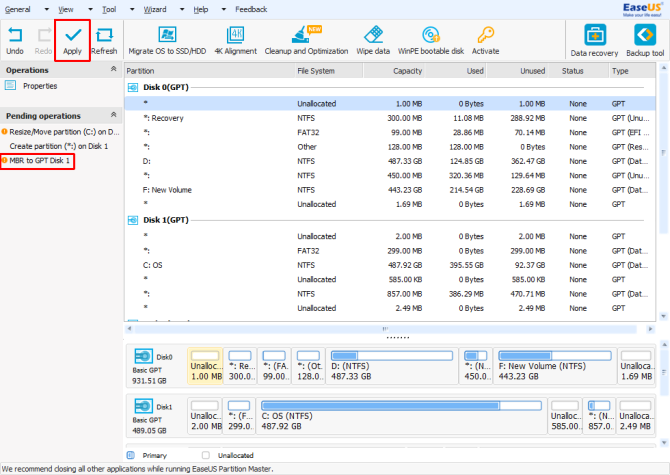
Task: Collapse the Operations panel
Action: pos(113,69)
